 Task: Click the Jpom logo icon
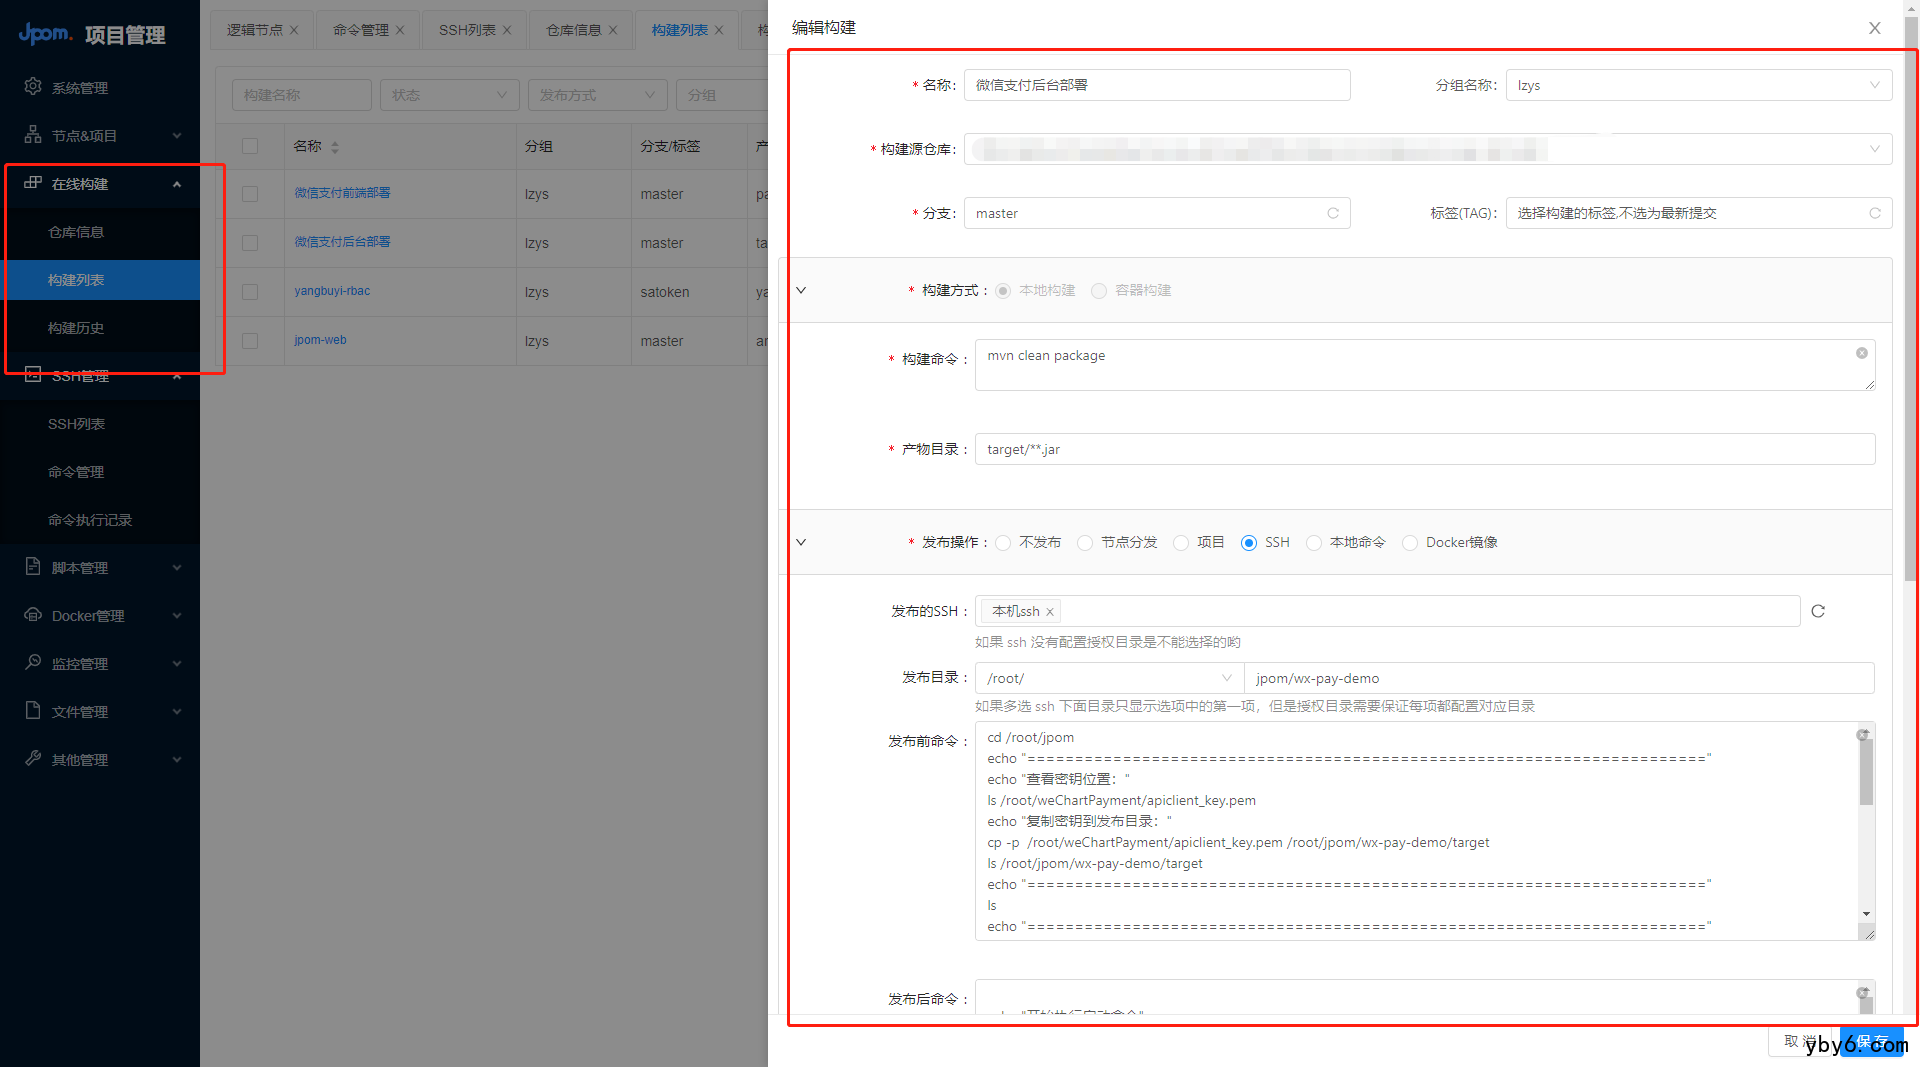click(x=45, y=33)
